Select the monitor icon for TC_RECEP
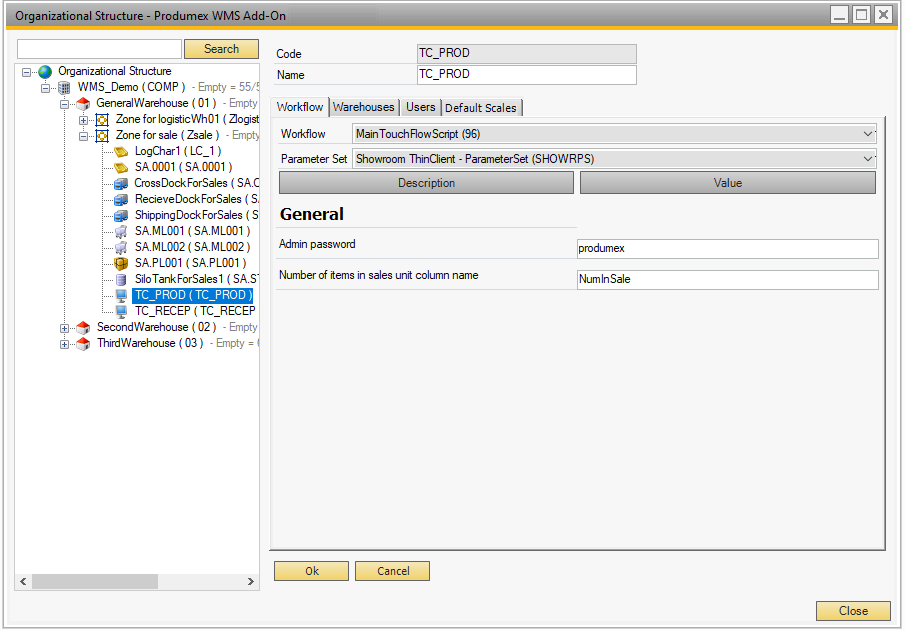 click(120, 311)
